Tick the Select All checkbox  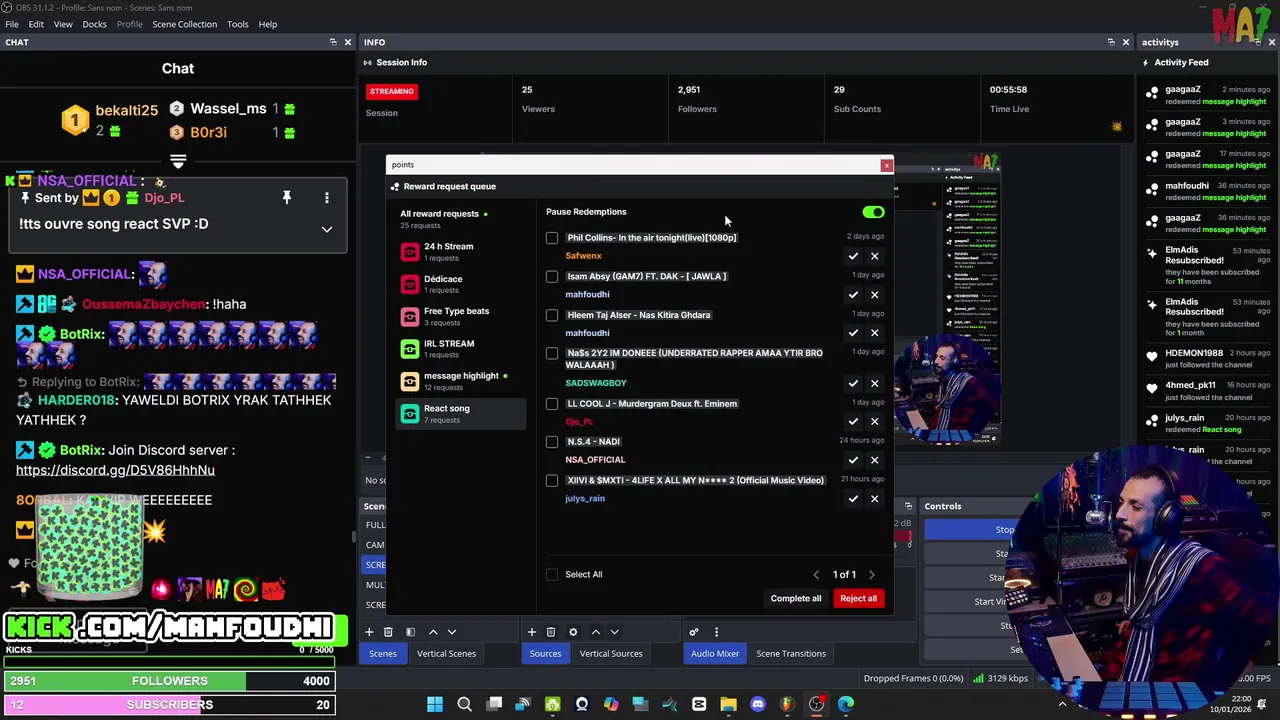[552, 574]
